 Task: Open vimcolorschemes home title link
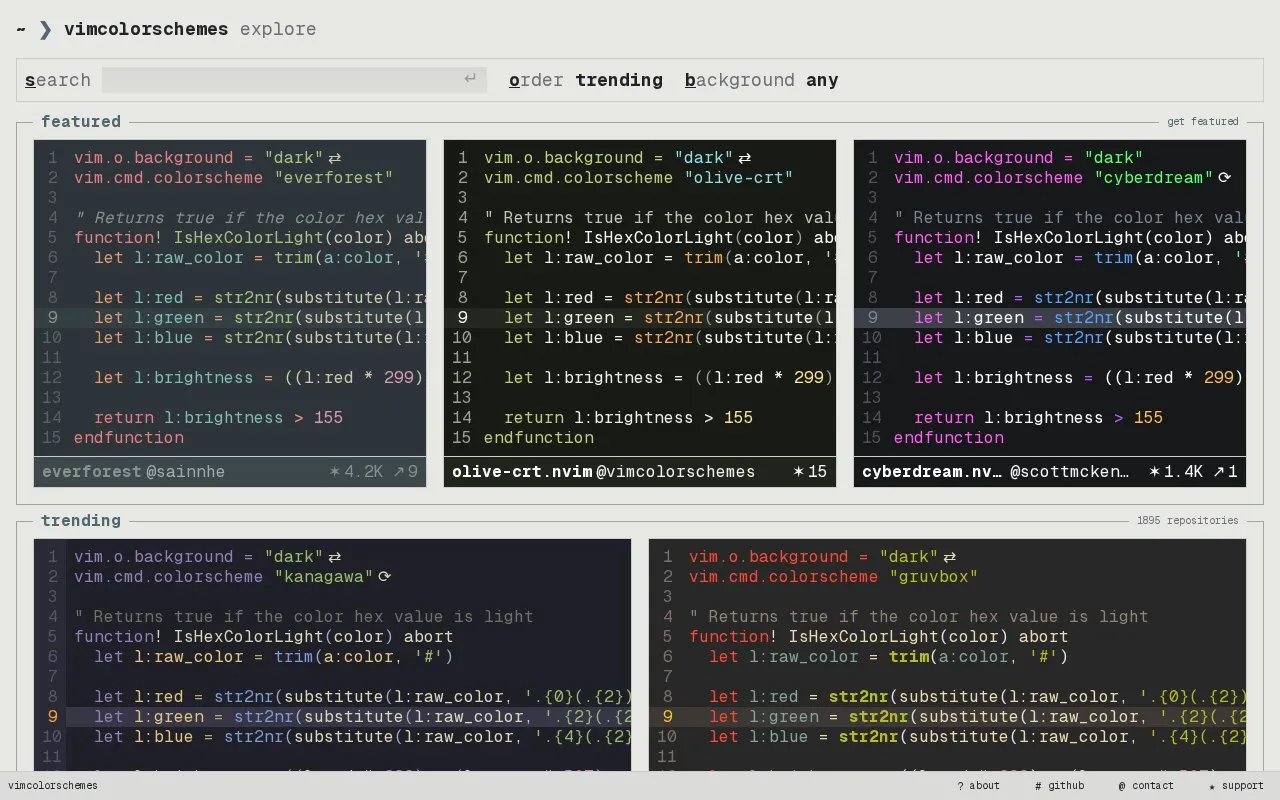click(x=146, y=29)
